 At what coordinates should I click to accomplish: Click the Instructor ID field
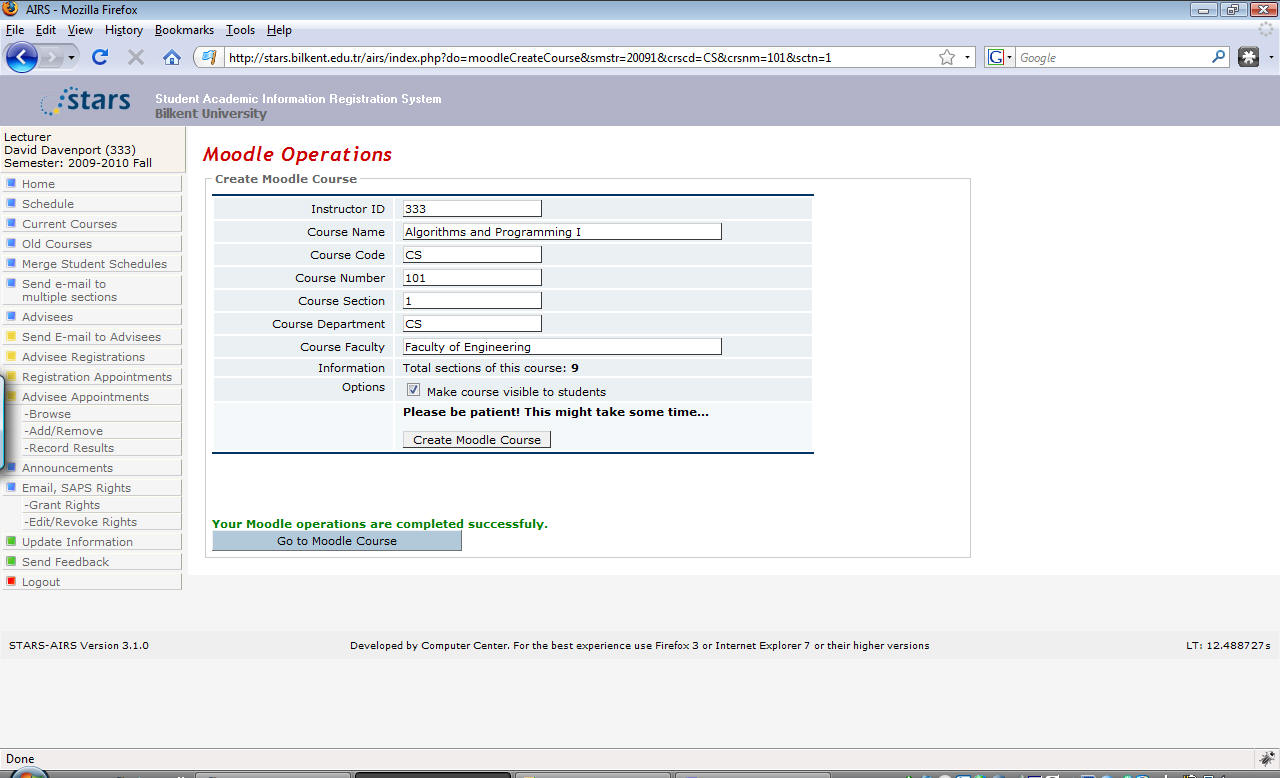[x=472, y=209]
